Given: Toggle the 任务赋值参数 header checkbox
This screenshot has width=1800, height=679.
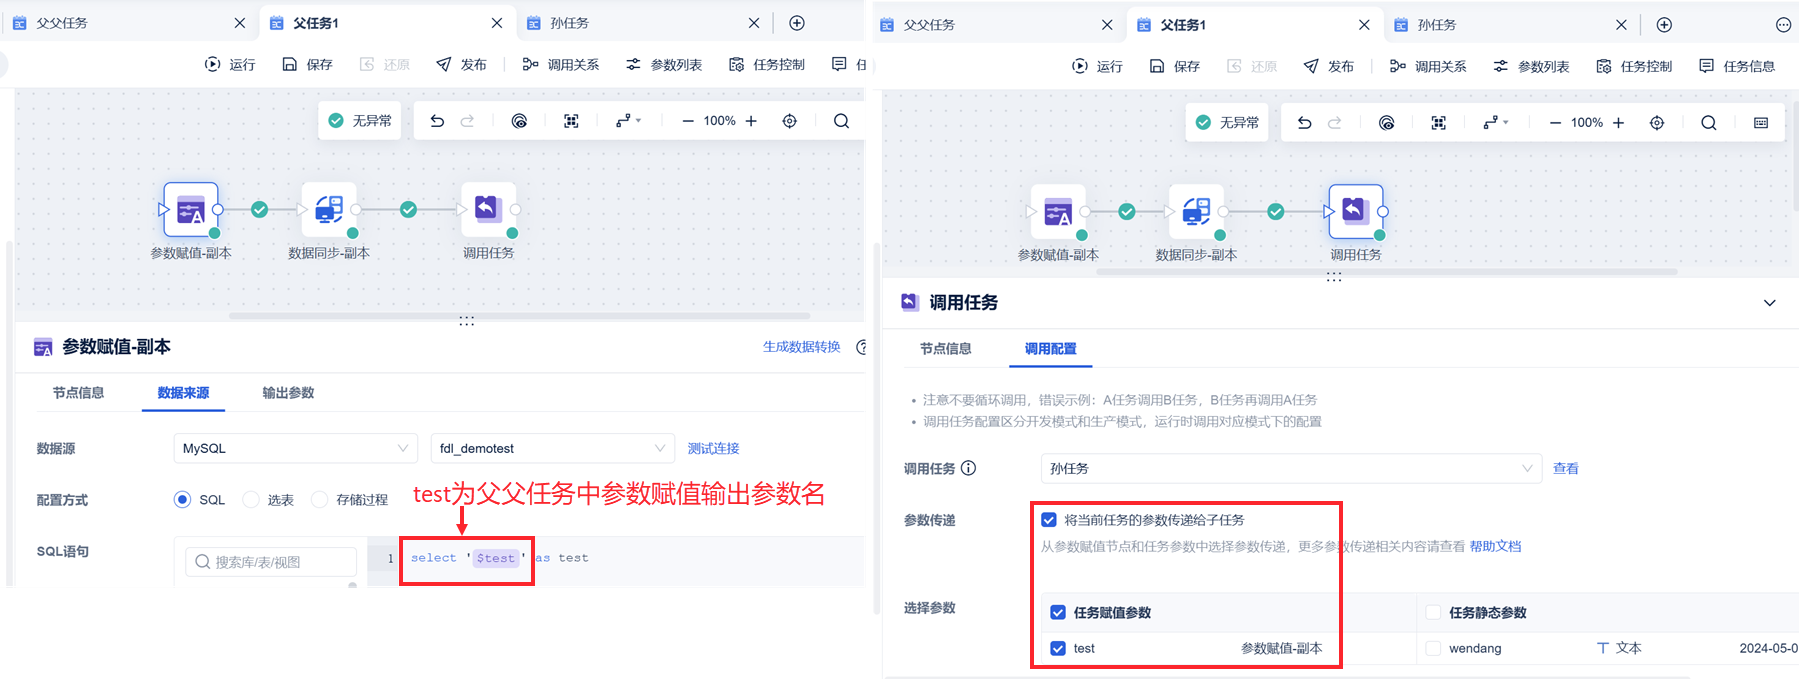Looking at the screenshot, I should coord(1058,612).
